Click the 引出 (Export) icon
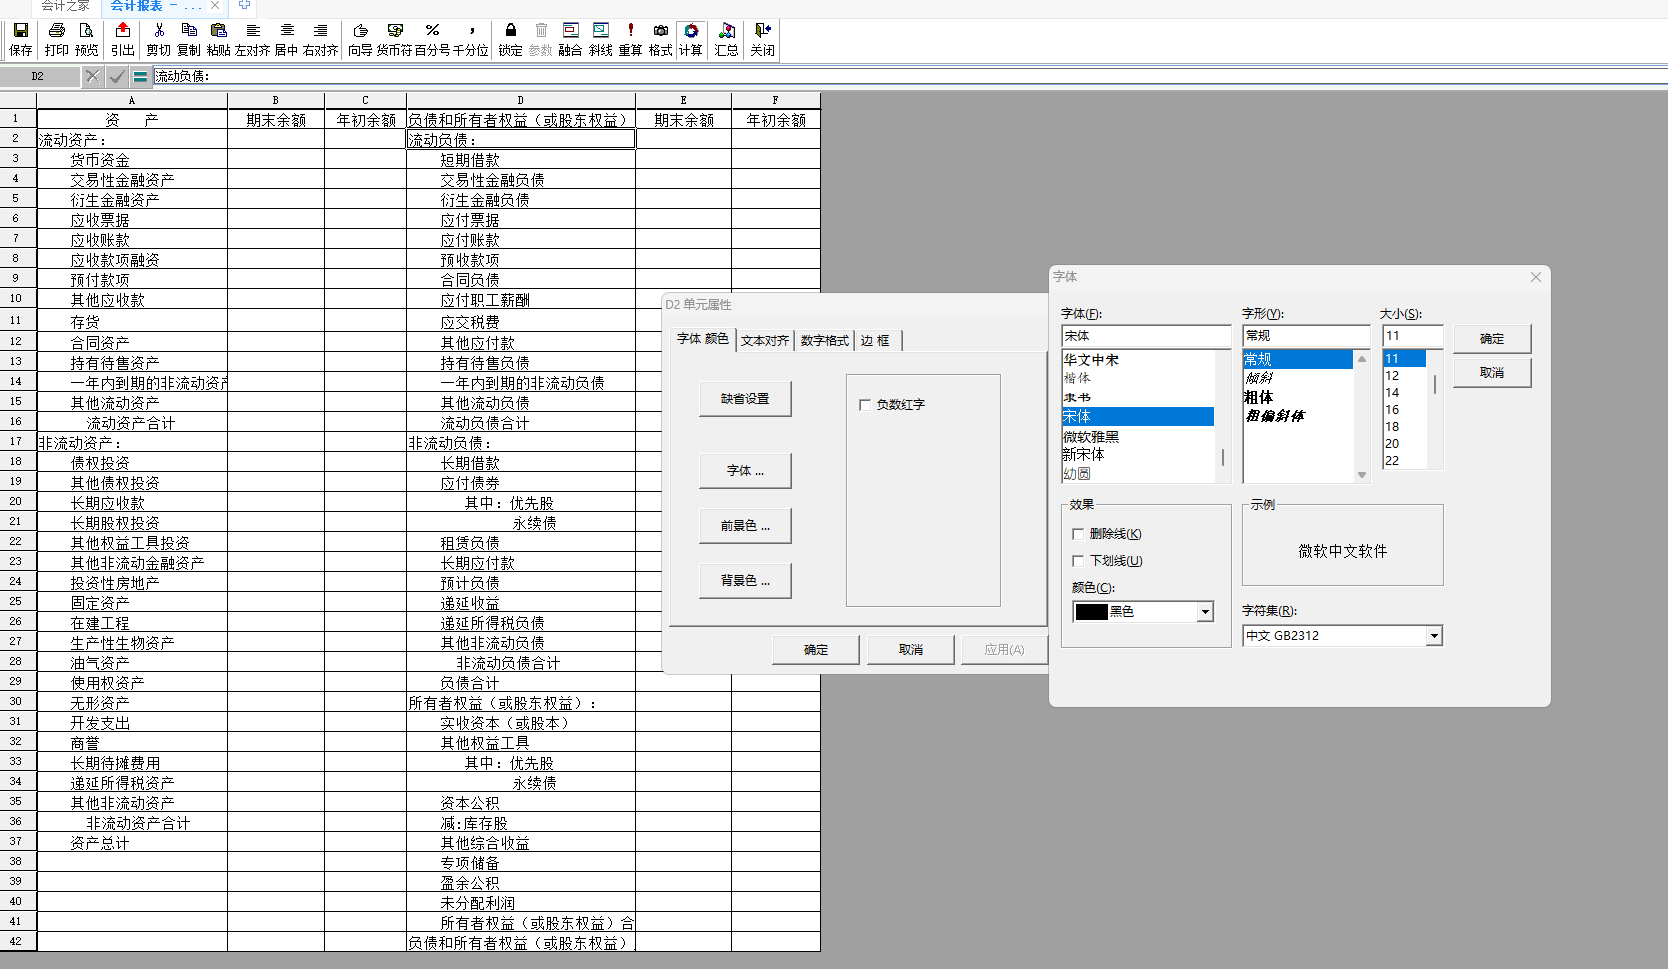 tap(122, 39)
